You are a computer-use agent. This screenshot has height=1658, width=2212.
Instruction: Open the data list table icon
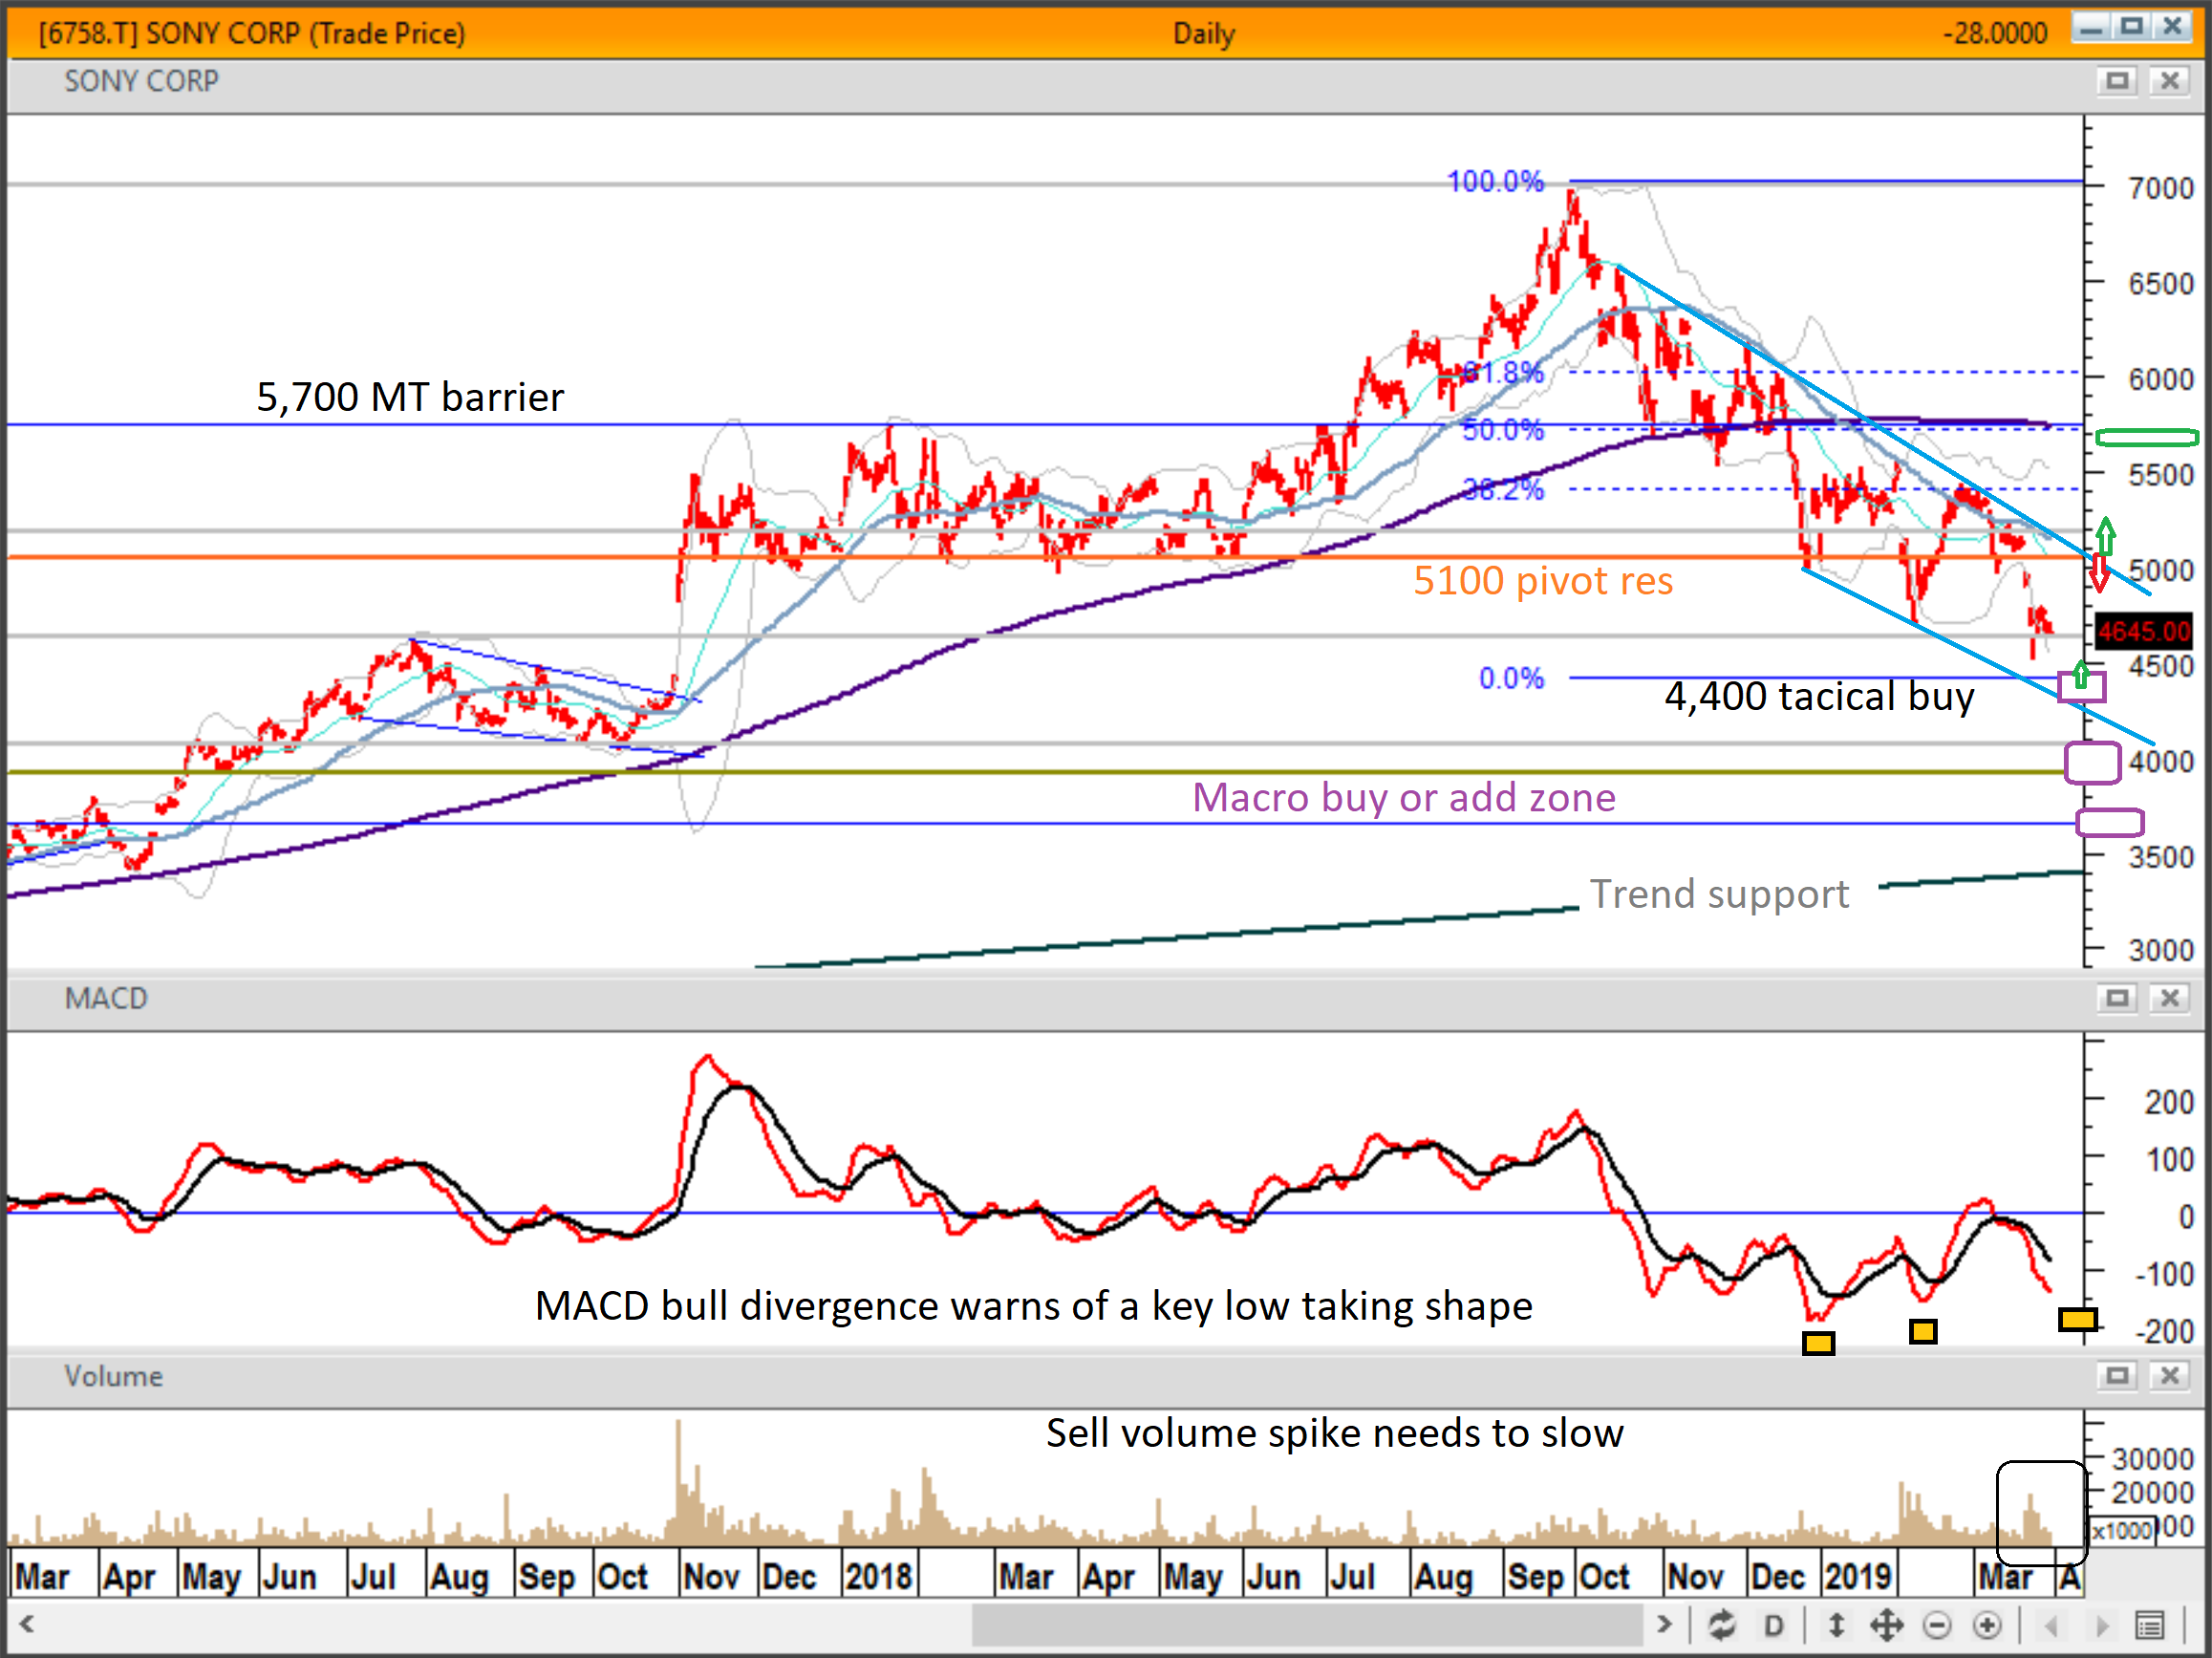(x=2149, y=1625)
